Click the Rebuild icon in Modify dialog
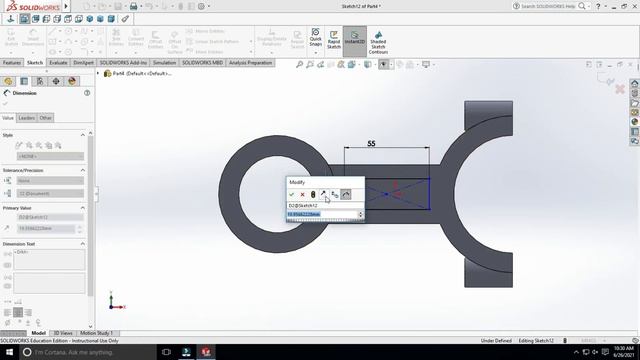The width and height of the screenshot is (640, 360). pos(313,195)
